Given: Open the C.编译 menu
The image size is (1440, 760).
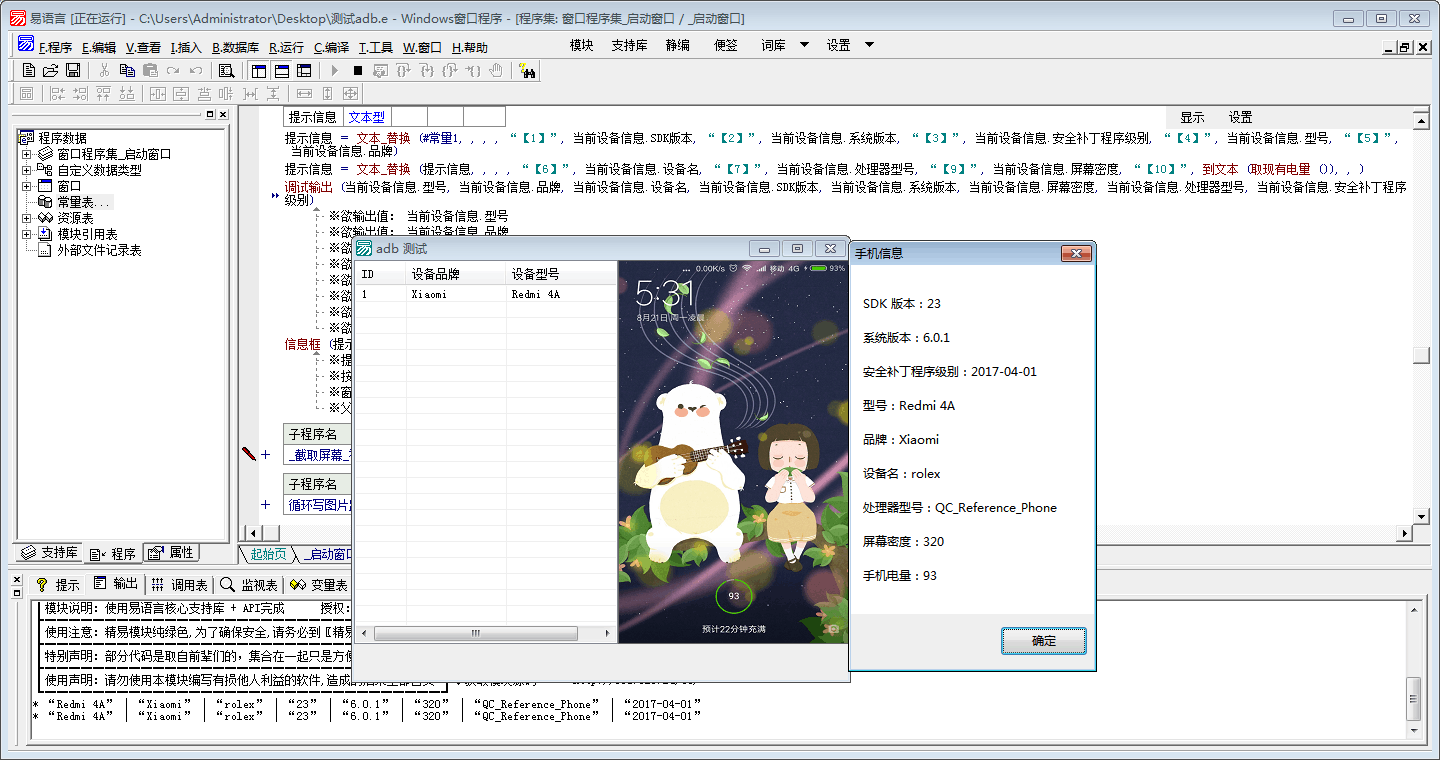Looking at the screenshot, I should [x=331, y=47].
